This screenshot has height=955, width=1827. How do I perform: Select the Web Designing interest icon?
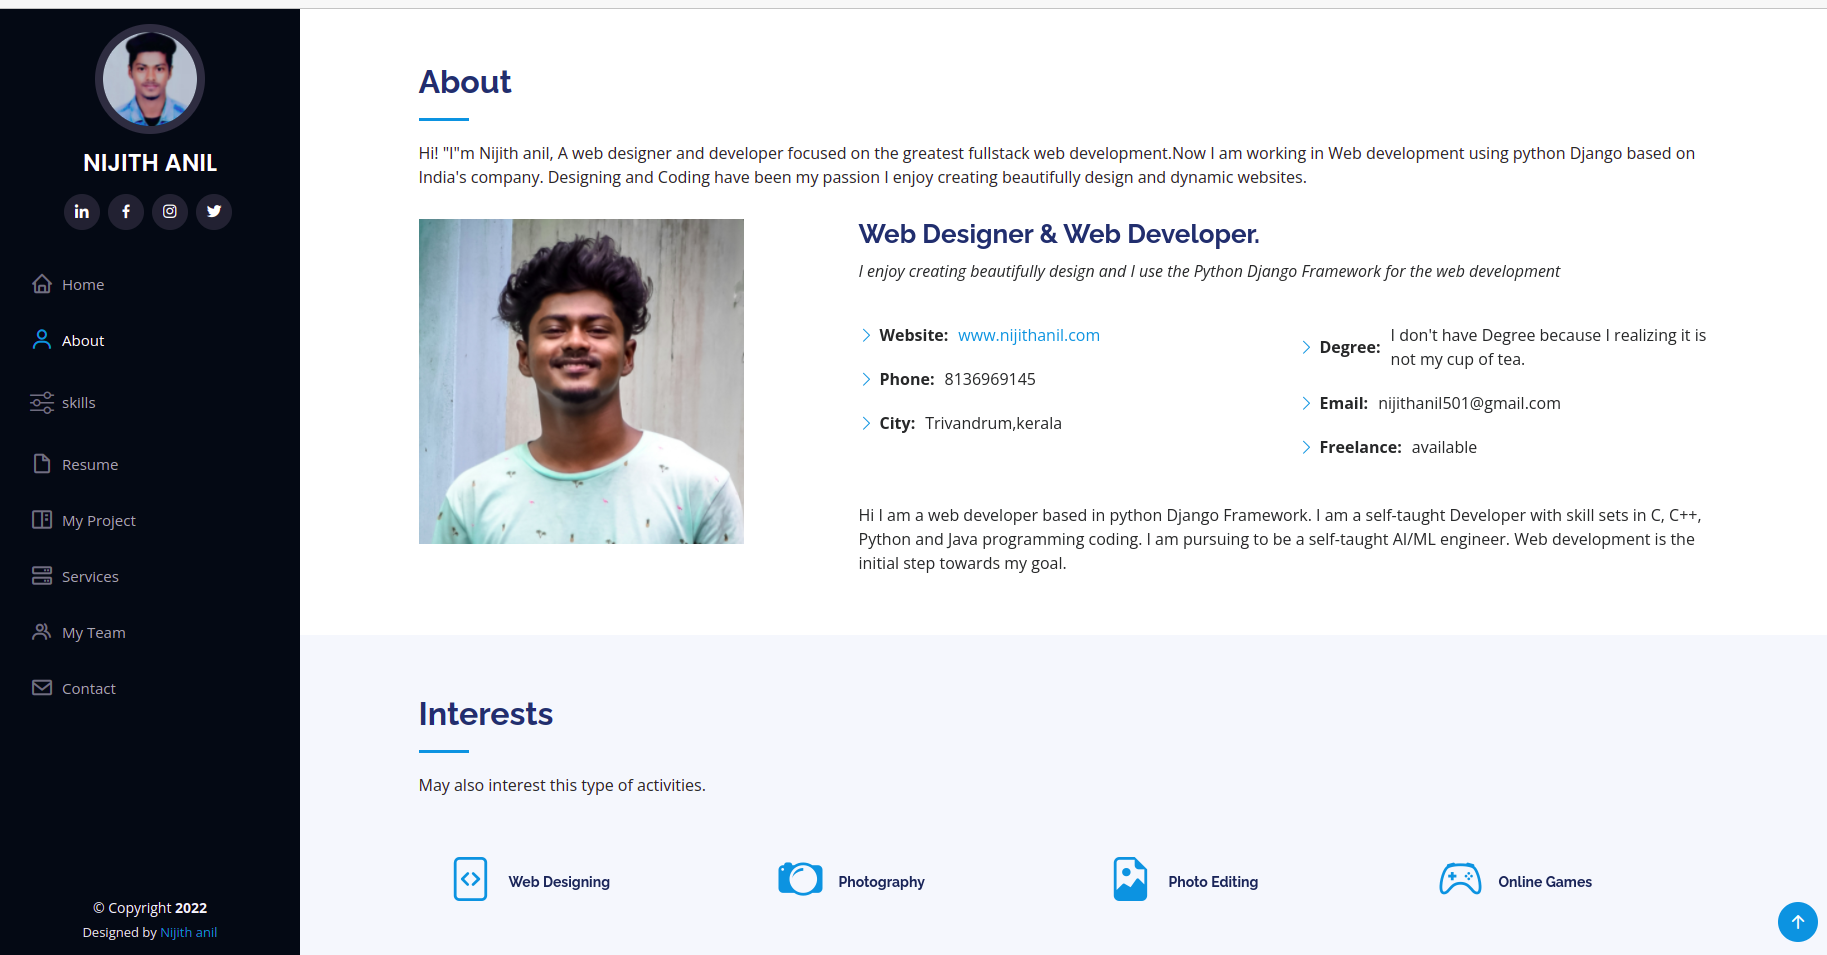(470, 878)
